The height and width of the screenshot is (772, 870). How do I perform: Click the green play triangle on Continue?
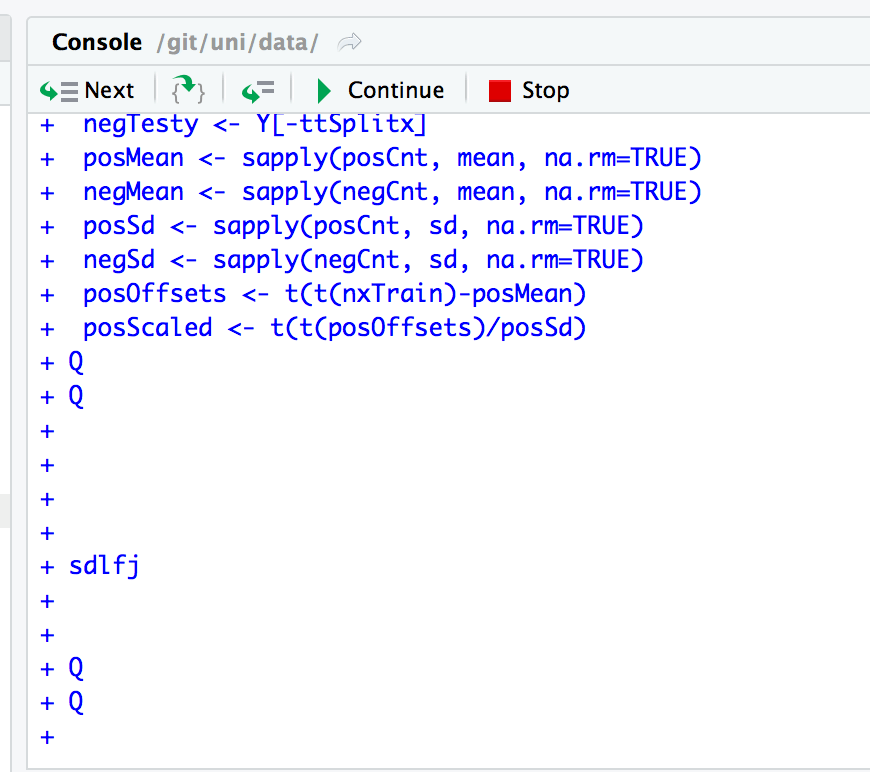[323, 90]
